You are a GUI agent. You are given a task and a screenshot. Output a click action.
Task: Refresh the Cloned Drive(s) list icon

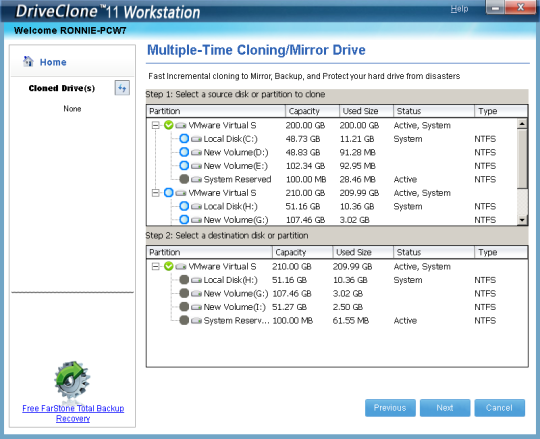(x=122, y=88)
